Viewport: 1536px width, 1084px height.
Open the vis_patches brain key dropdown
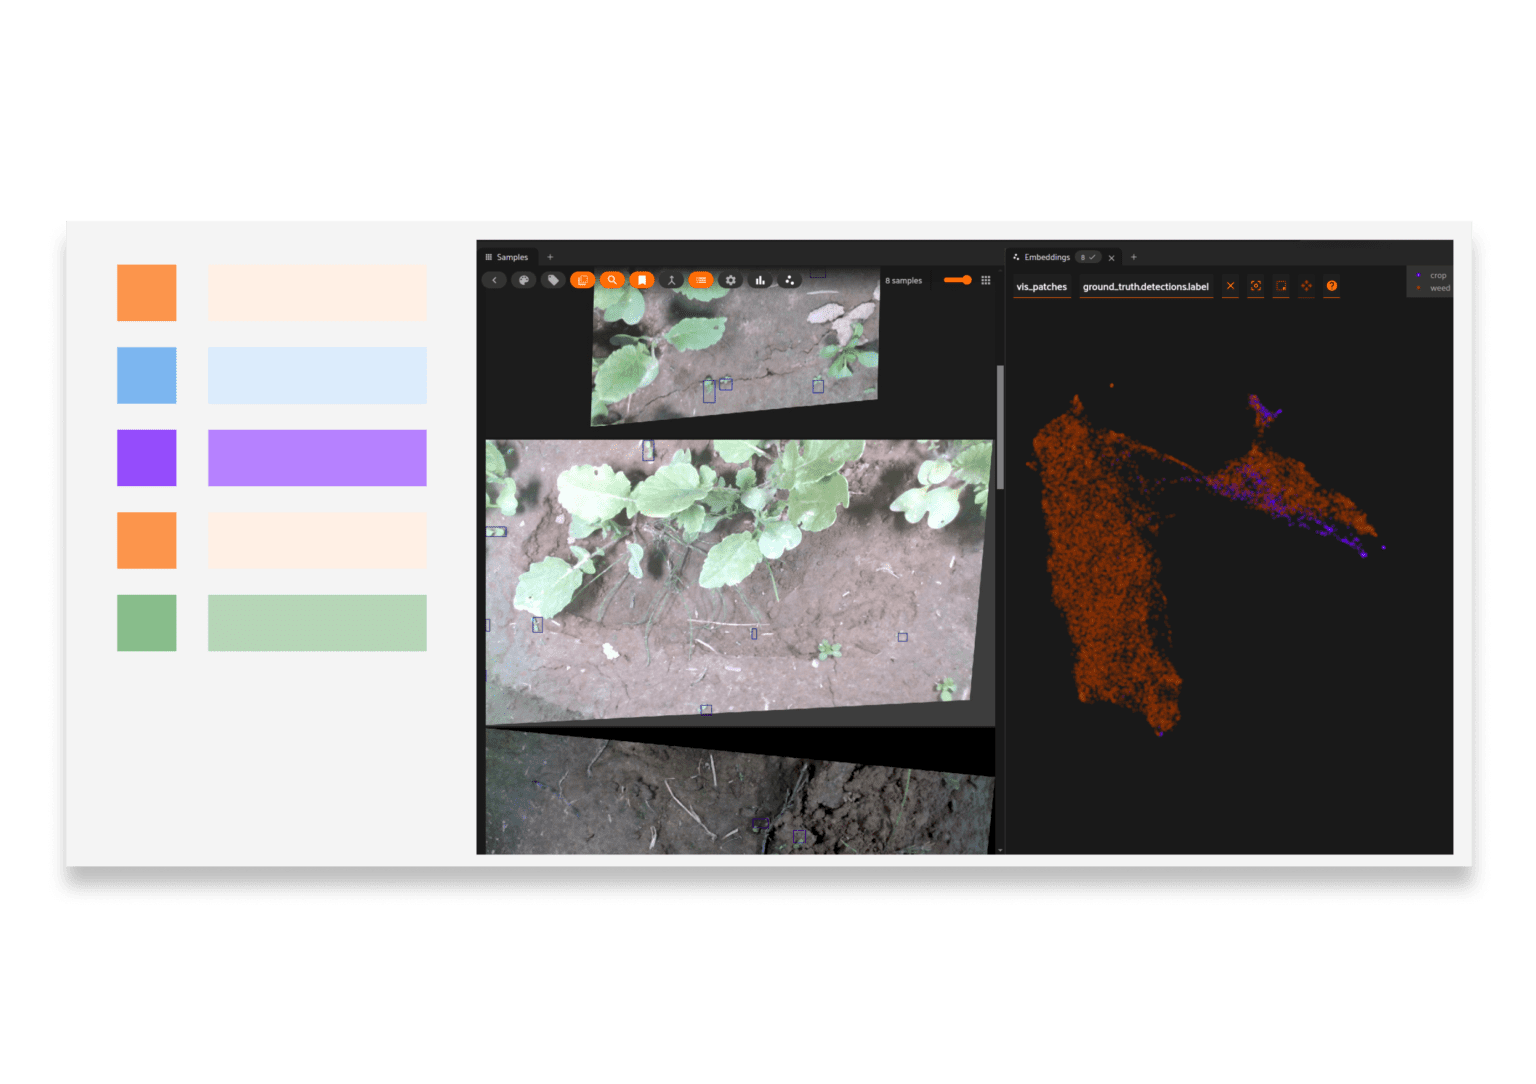coord(1042,287)
